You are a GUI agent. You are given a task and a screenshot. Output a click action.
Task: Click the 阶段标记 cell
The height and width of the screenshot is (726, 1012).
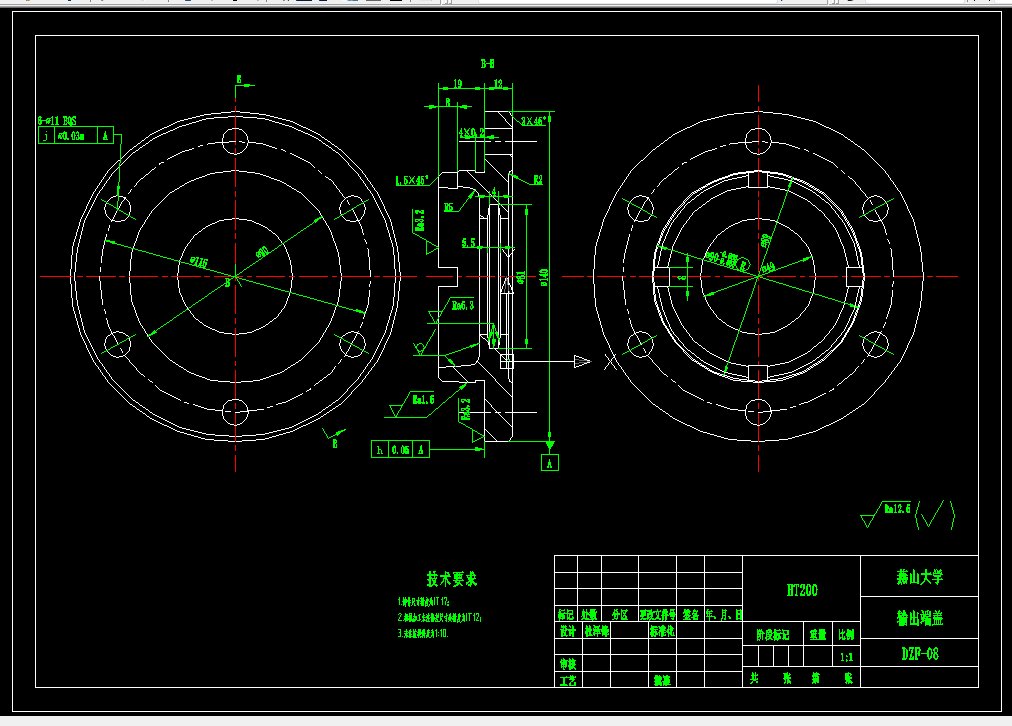(773, 634)
